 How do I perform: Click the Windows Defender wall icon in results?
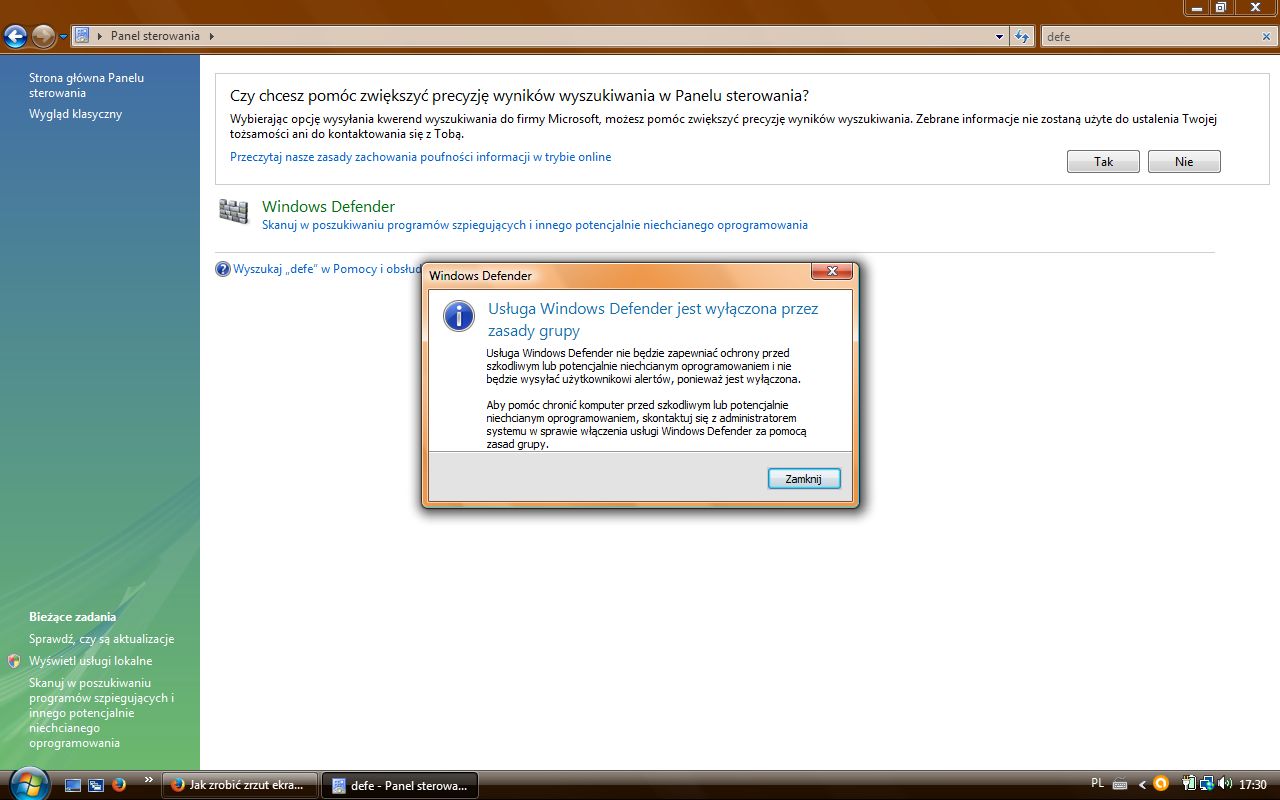(233, 212)
